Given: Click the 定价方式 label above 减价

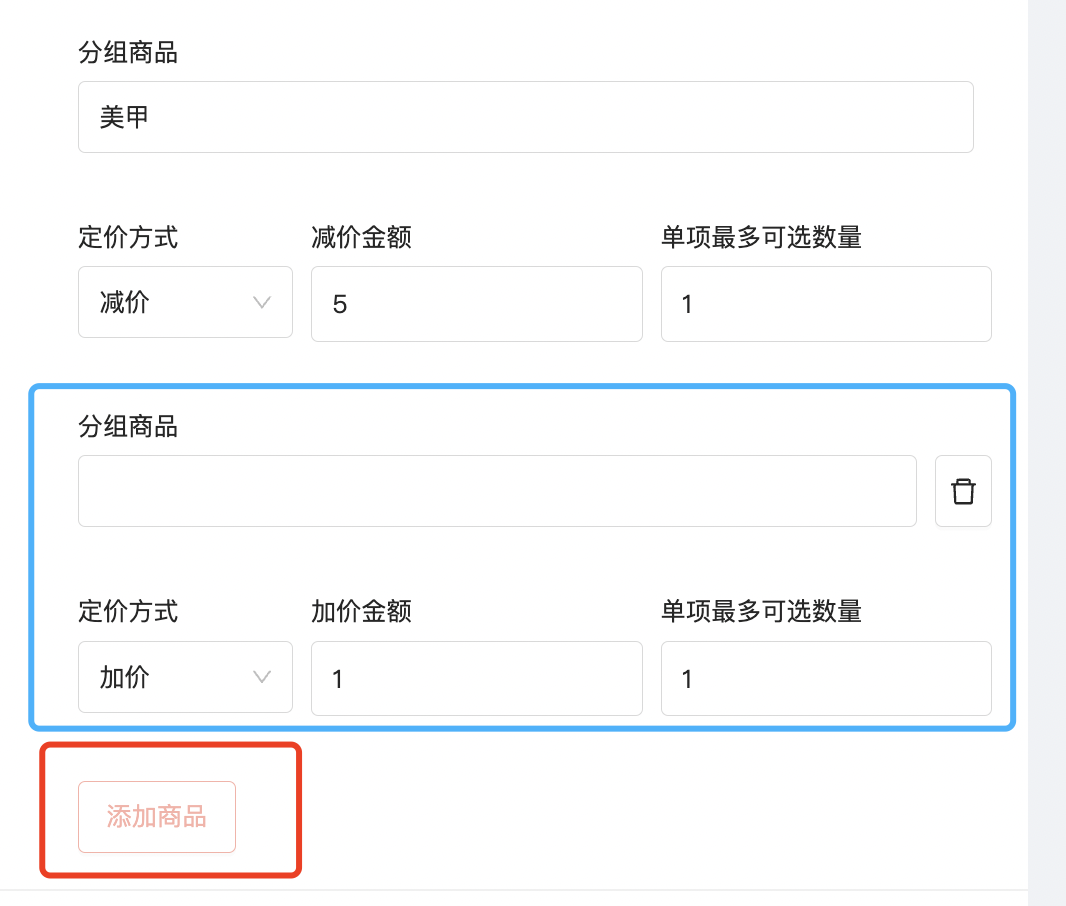Looking at the screenshot, I should point(128,237).
